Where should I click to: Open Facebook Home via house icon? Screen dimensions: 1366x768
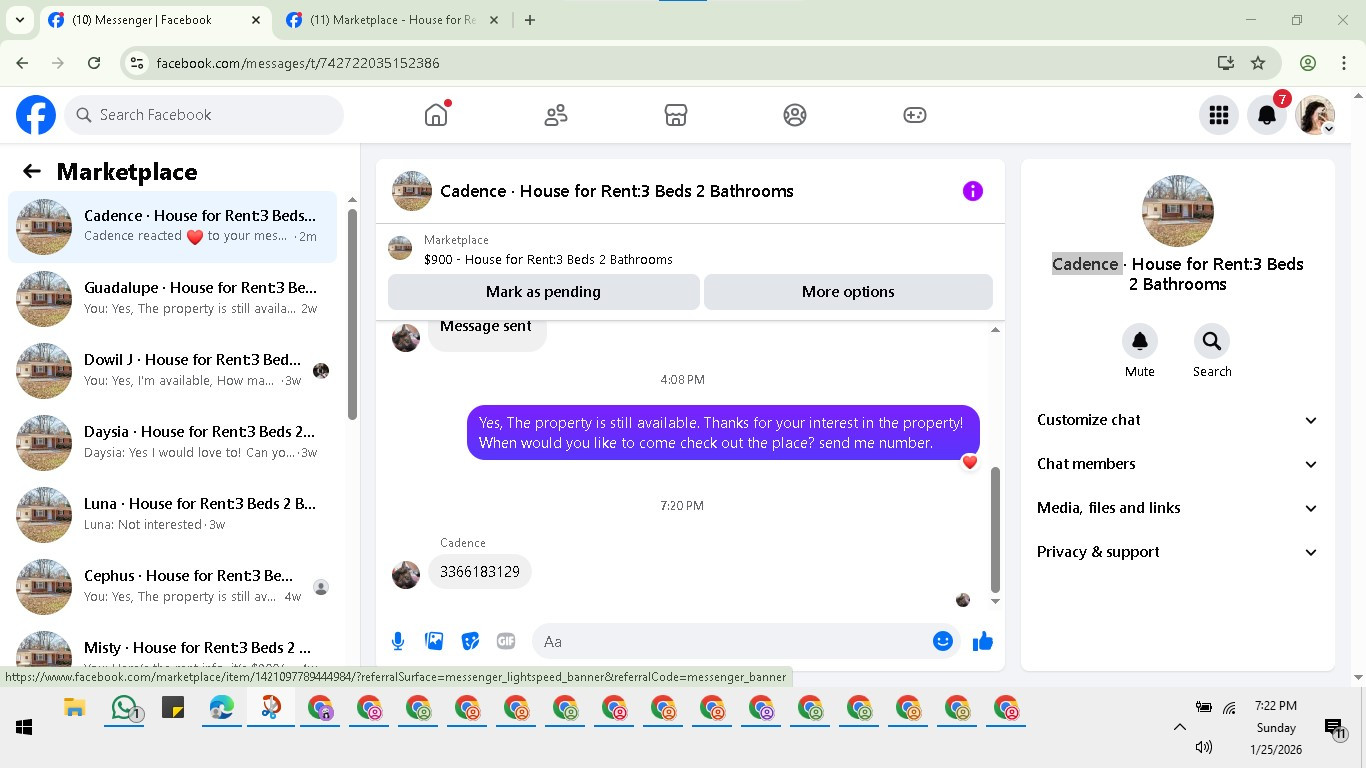pyautogui.click(x=436, y=115)
